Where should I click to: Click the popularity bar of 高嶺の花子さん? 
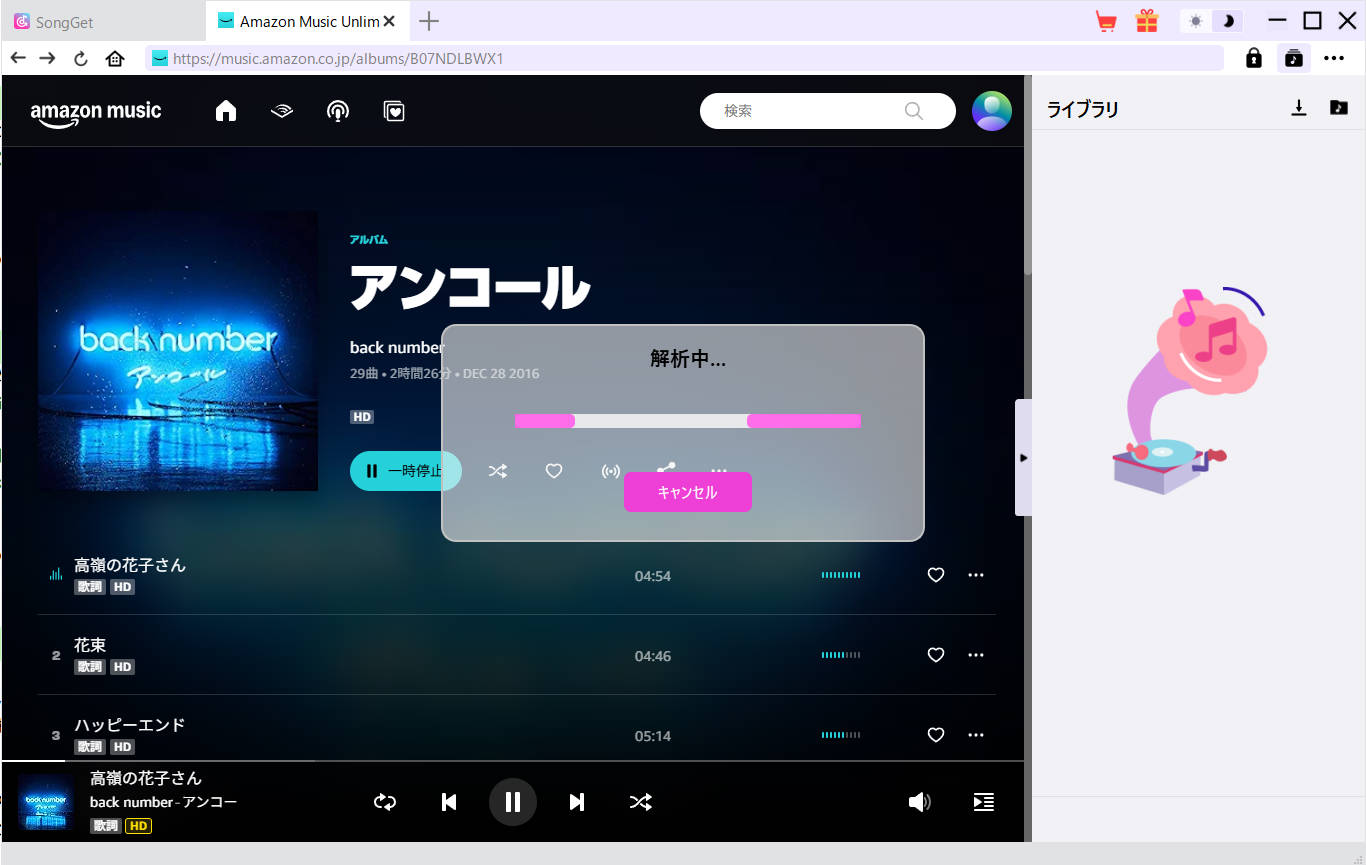(x=841, y=575)
